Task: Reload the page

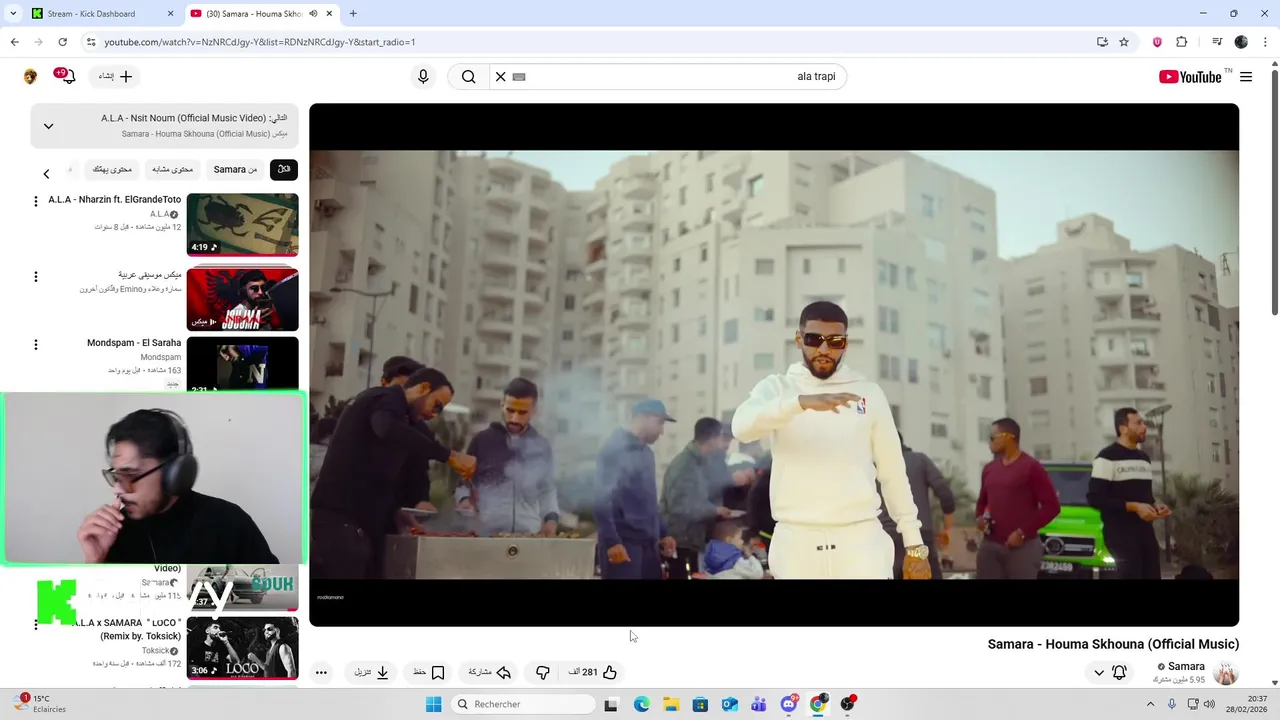Action: pos(62,42)
